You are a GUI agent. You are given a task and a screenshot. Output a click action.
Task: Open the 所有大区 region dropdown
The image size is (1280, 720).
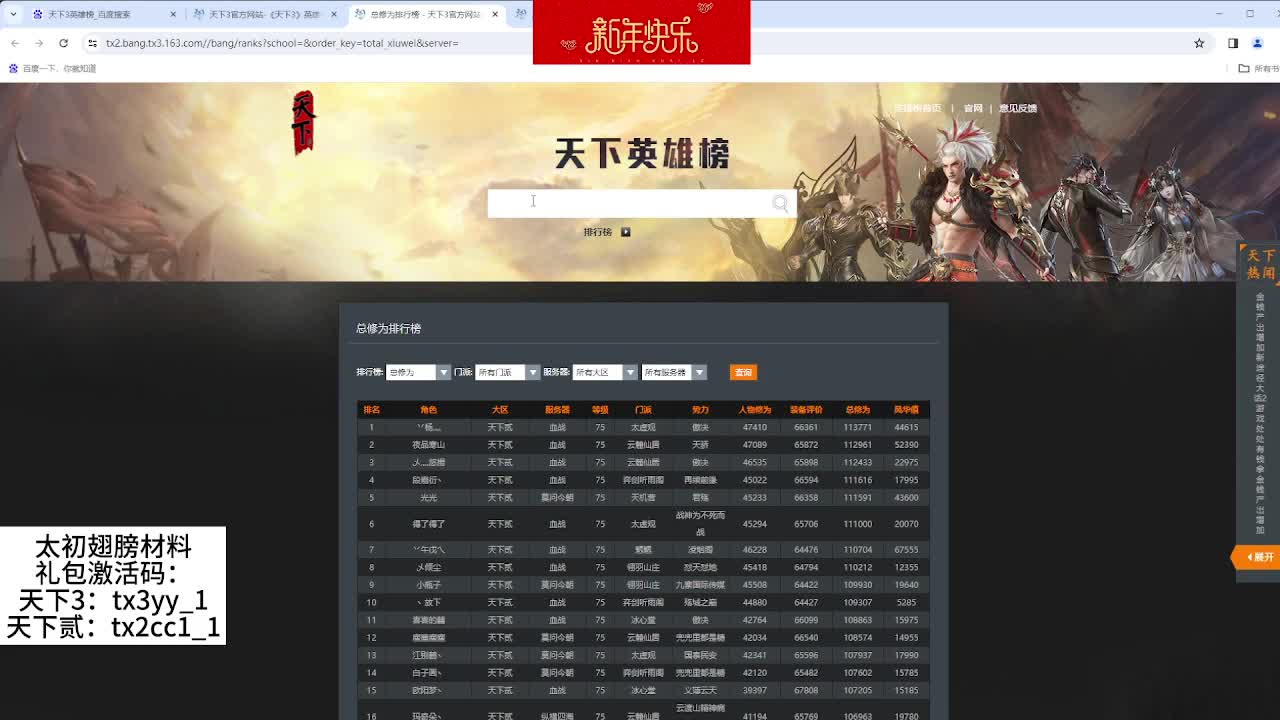coord(605,372)
